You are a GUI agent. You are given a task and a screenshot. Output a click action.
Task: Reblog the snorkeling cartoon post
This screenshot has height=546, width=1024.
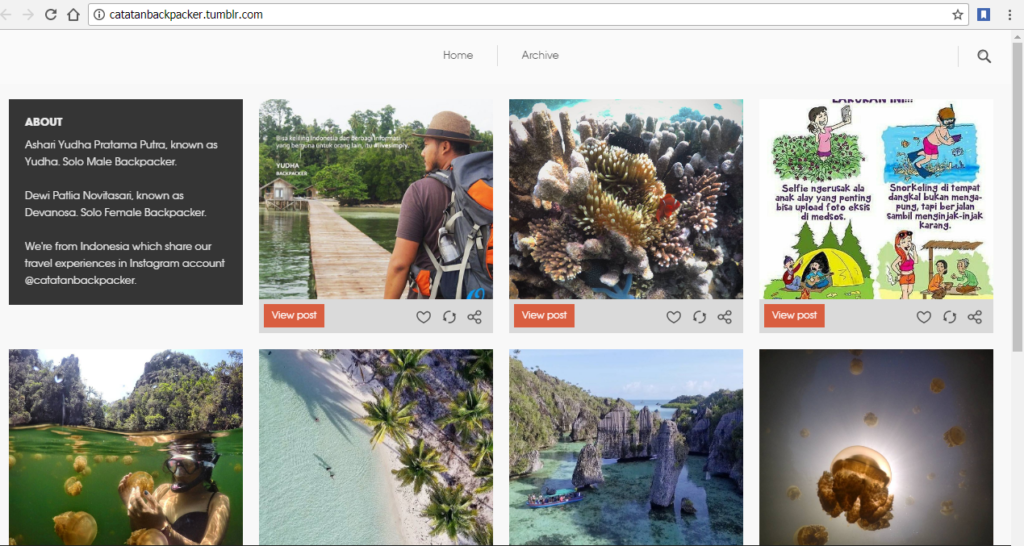tap(949, 317)
